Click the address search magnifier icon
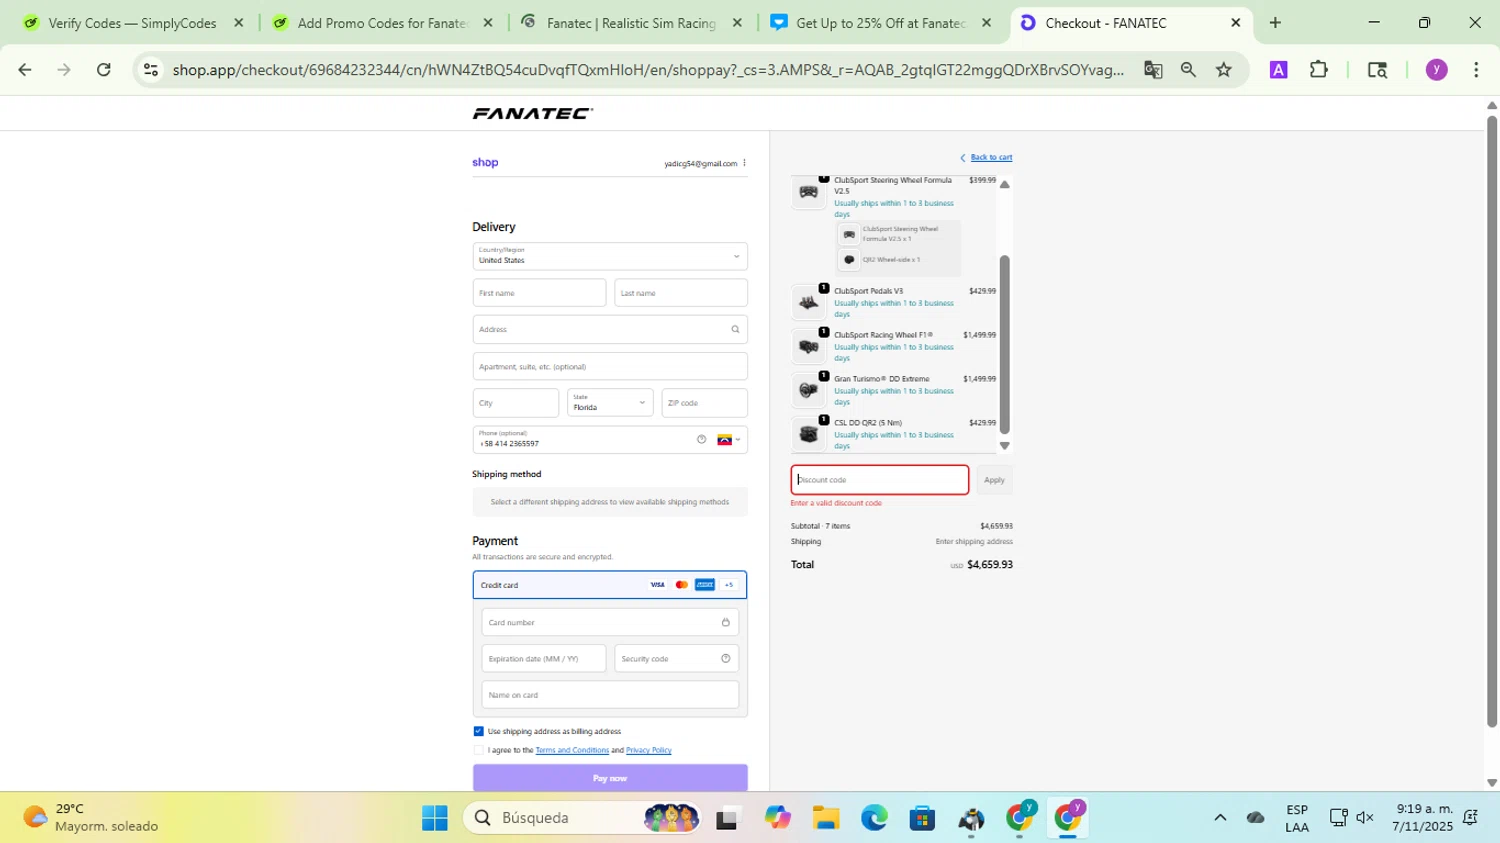 point(735,329)
